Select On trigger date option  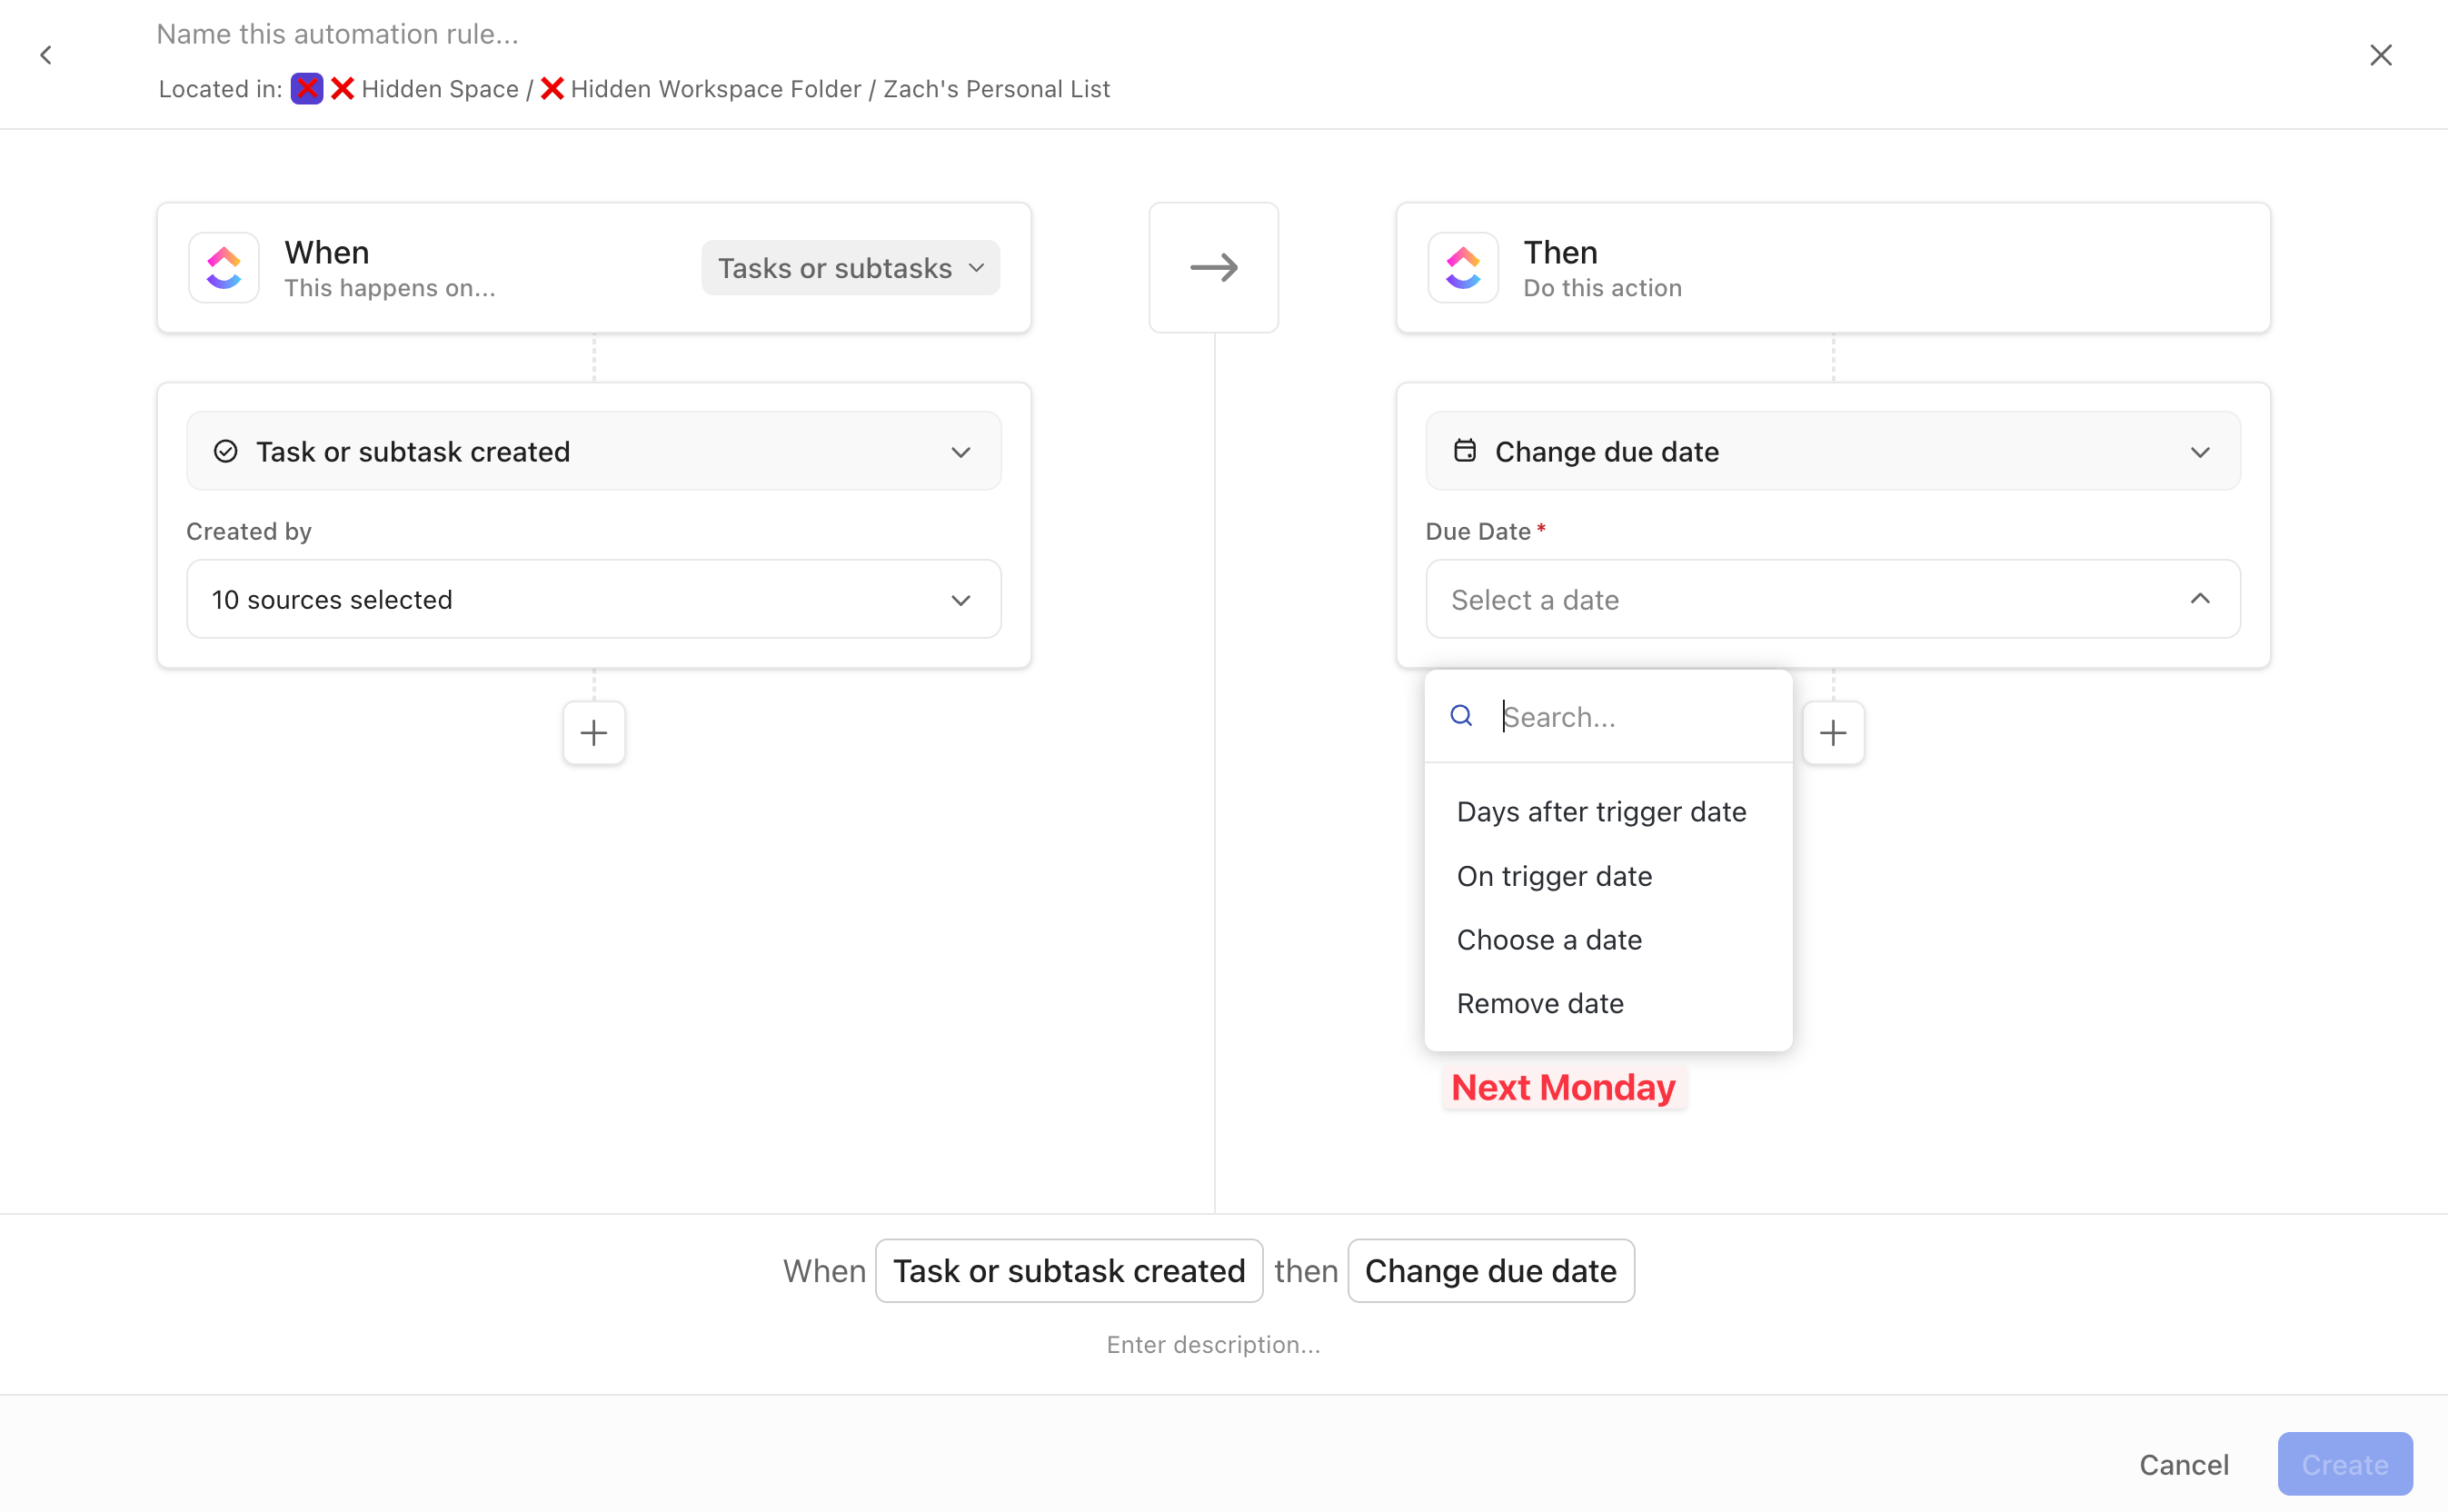[1608, 876]
